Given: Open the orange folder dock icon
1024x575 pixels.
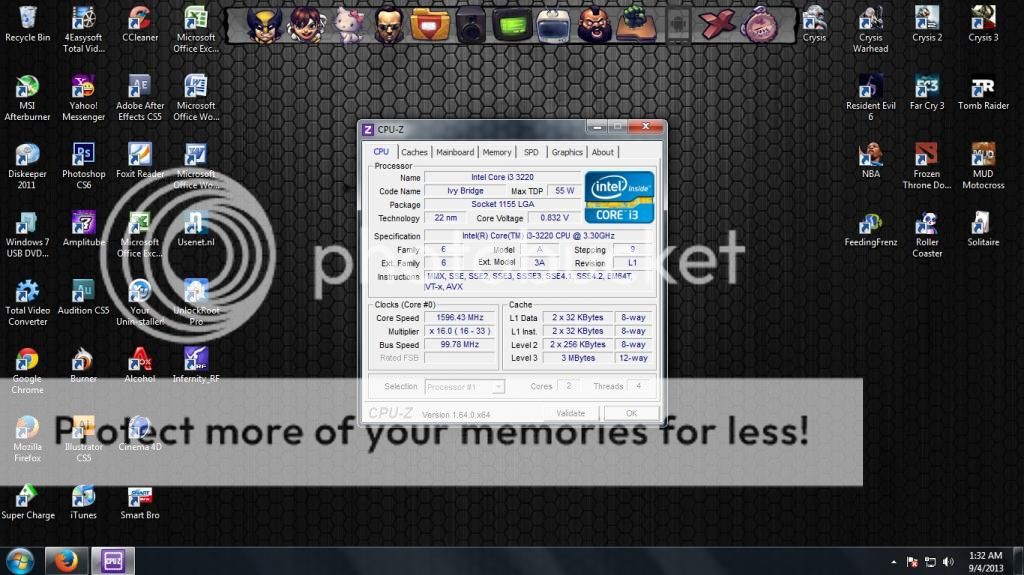Looking at the screenshot, I should 430,25.
